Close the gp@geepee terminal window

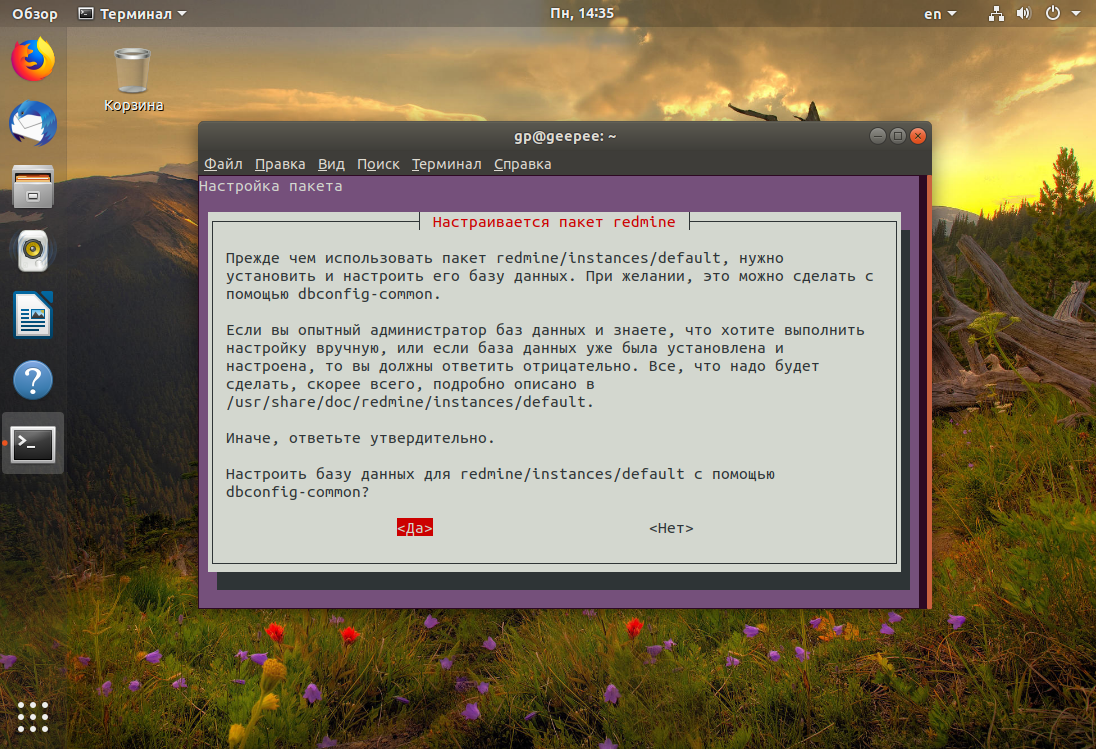[918, 136]
